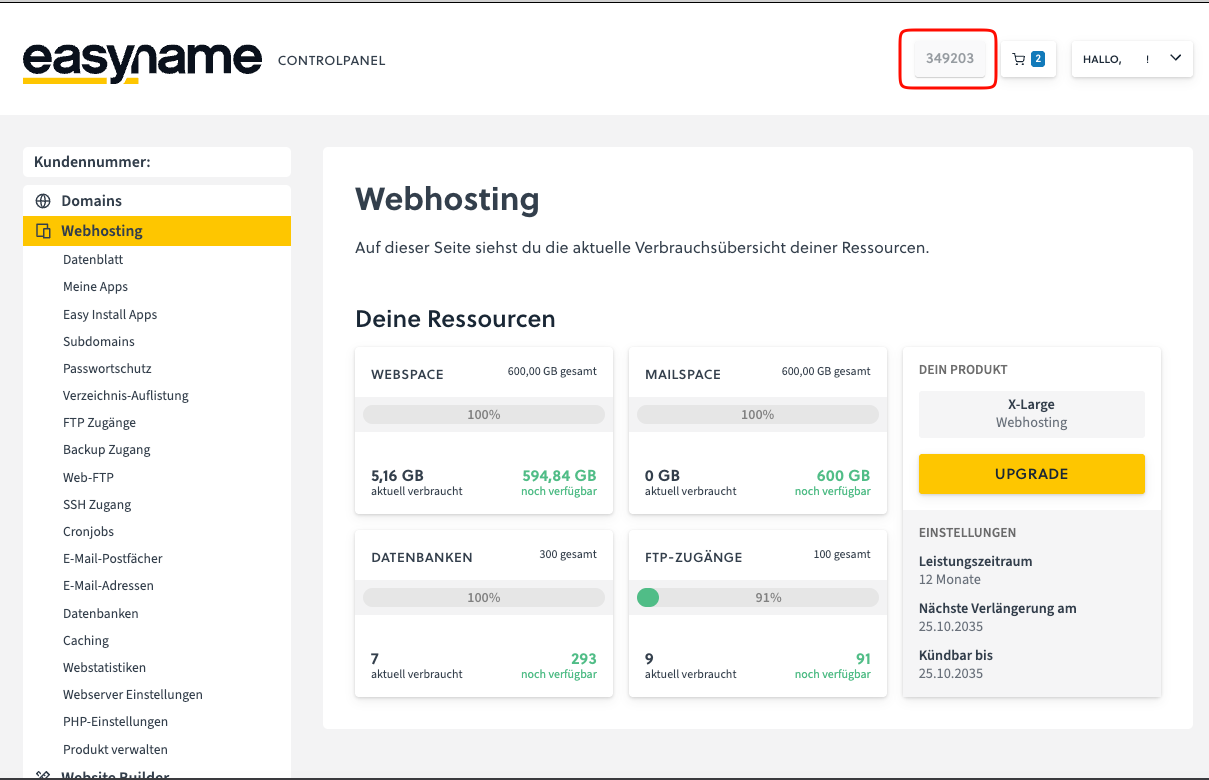Open Webserver Einstellungen
Viewport: 1209px width, 780px height.
pyautogui.click(x=132, y=695)
